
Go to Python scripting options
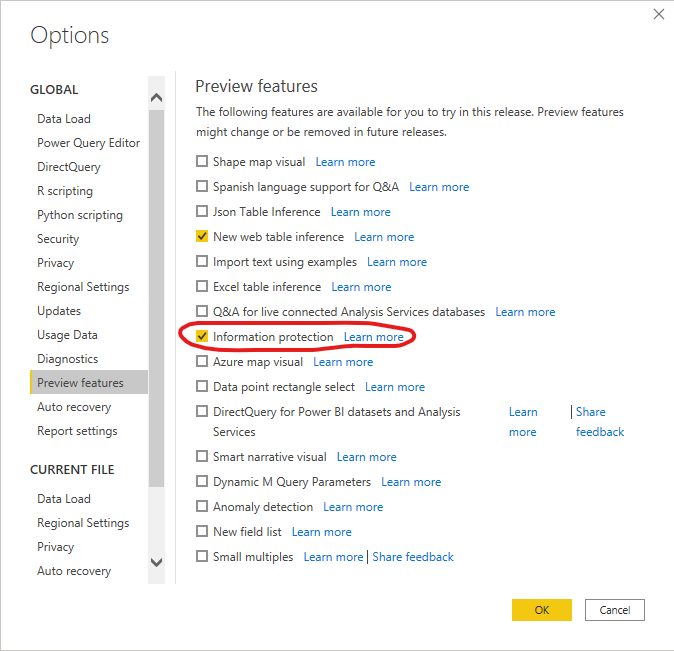coord(80,215)
